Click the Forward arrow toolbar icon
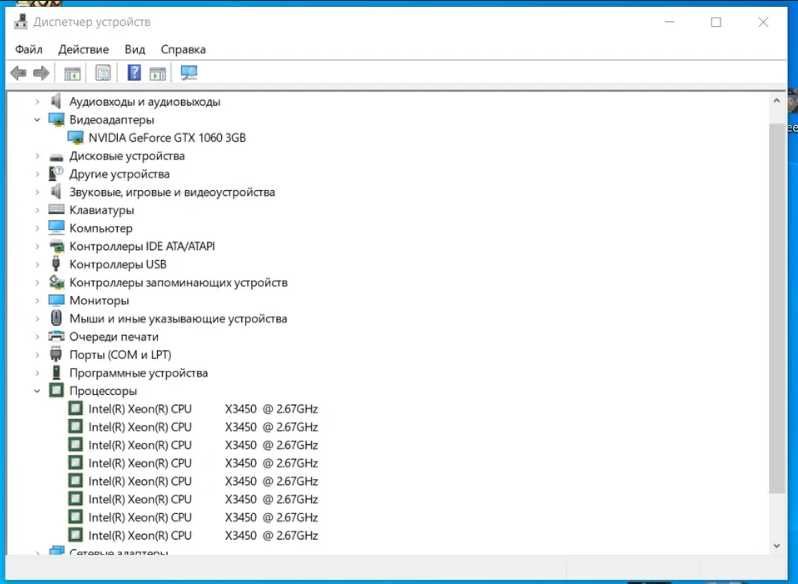Screen dimensions: 798x584 point(41,73)
